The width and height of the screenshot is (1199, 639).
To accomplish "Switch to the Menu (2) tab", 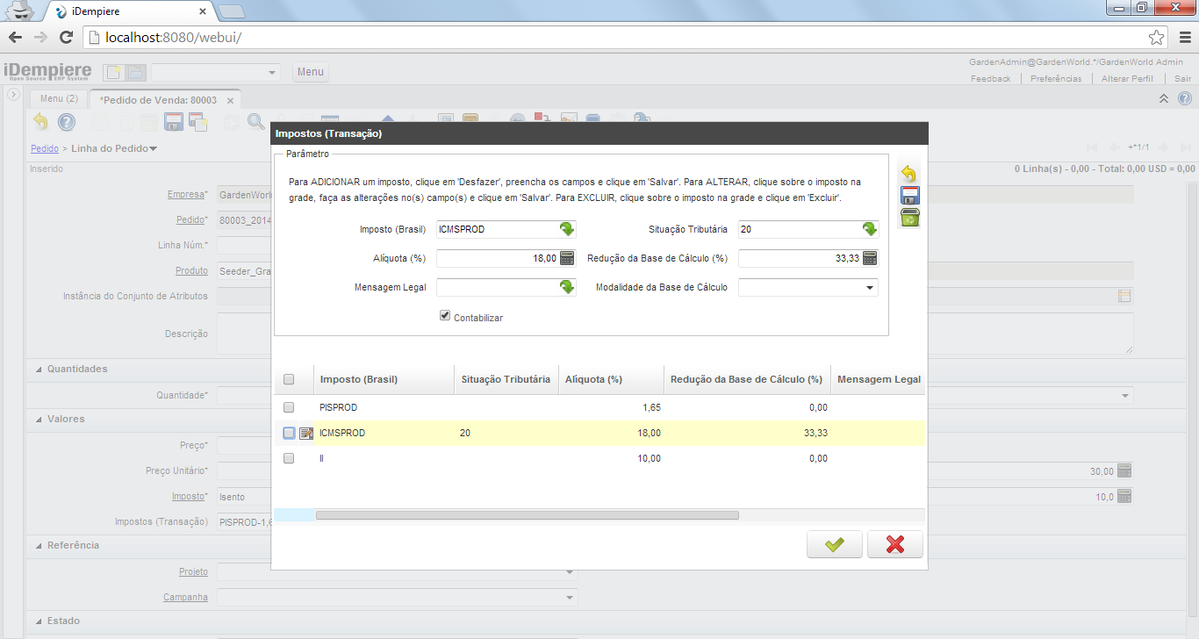I will pyautogui.click(x=58, y=99).
